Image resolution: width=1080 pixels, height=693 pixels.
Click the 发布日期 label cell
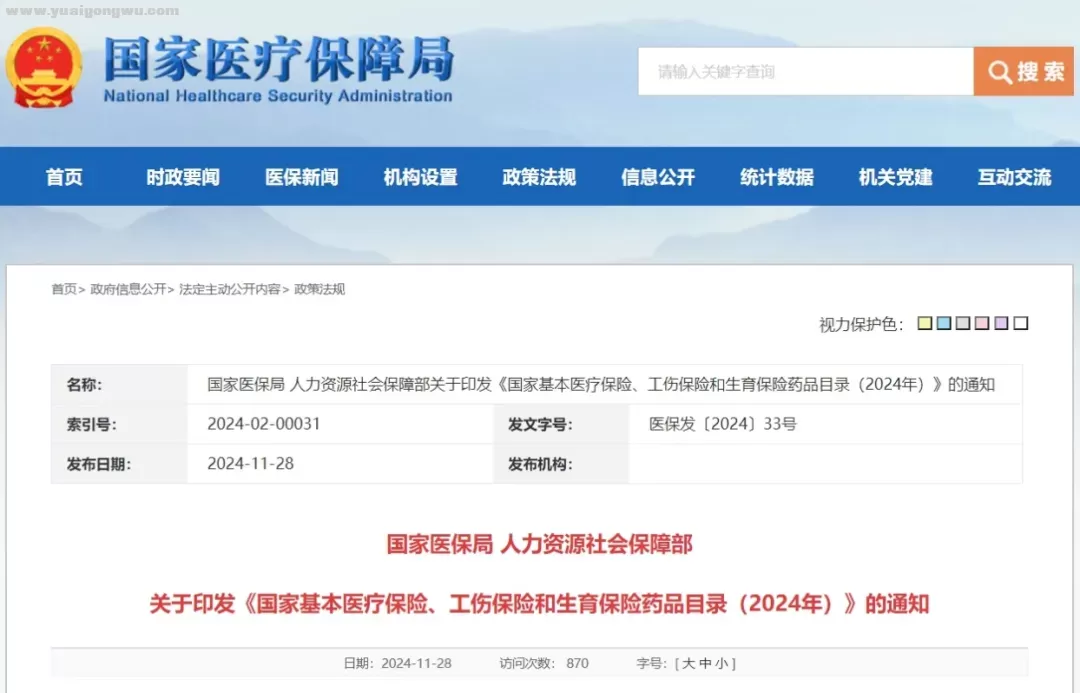[119, 464]
